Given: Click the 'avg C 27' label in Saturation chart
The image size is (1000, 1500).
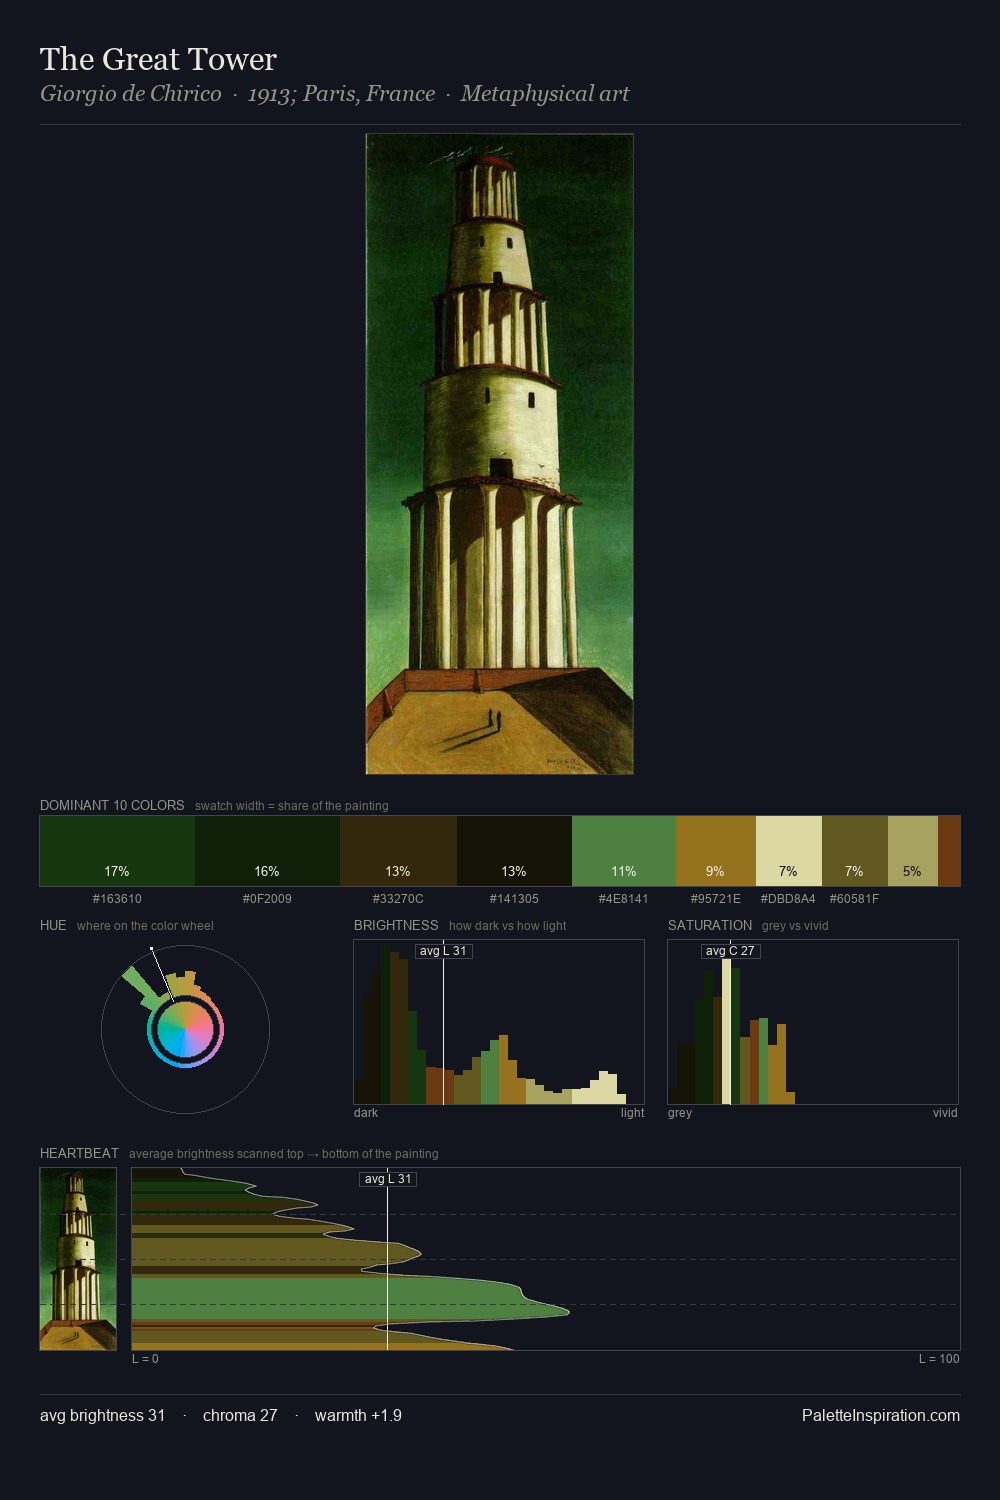Looking at the screenshot, I should point(730,951).
